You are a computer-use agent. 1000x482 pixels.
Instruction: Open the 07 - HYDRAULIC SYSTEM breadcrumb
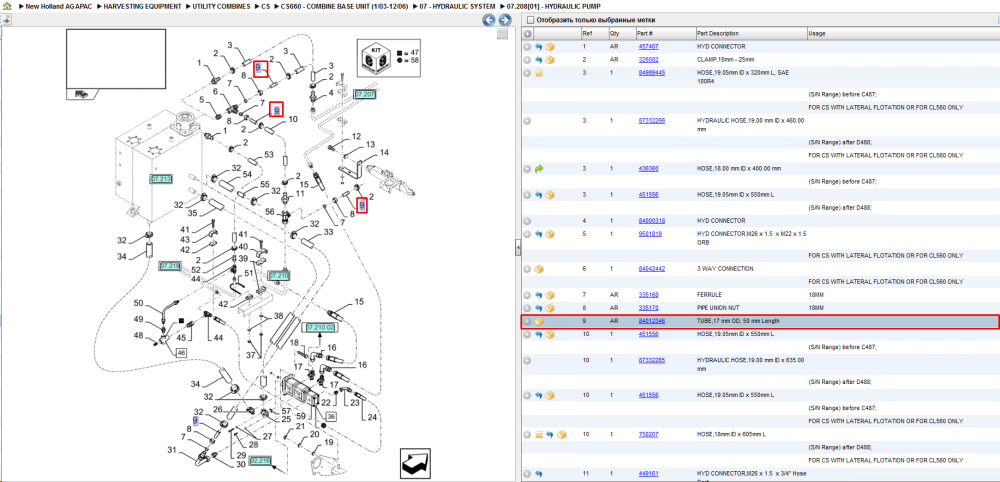click(457, 6)
